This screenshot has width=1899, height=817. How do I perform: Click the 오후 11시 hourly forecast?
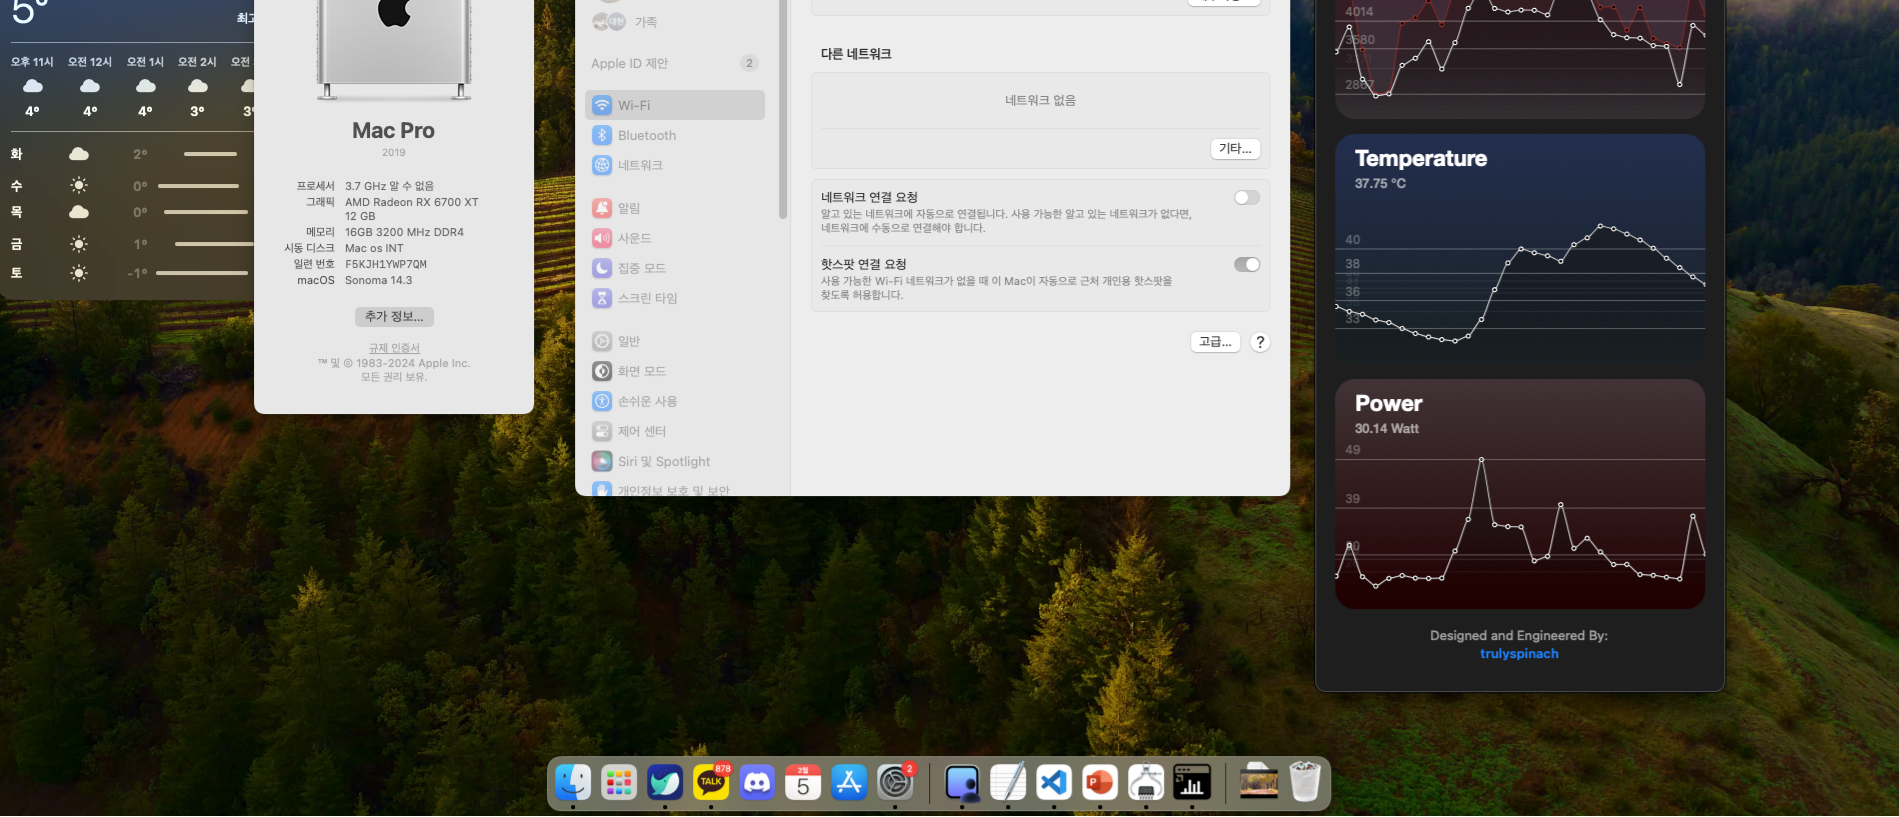coord(32,86)
